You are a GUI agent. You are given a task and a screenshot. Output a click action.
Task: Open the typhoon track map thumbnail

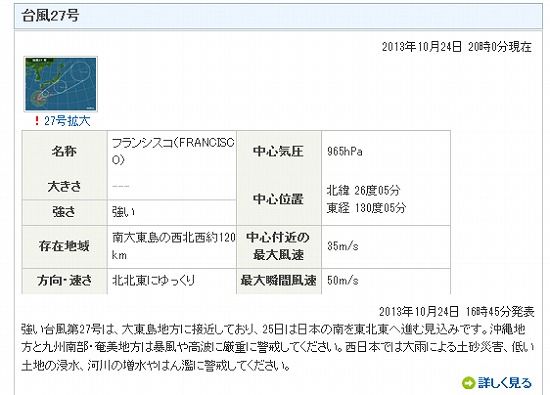pyautogui.click(x=60, y=84)
